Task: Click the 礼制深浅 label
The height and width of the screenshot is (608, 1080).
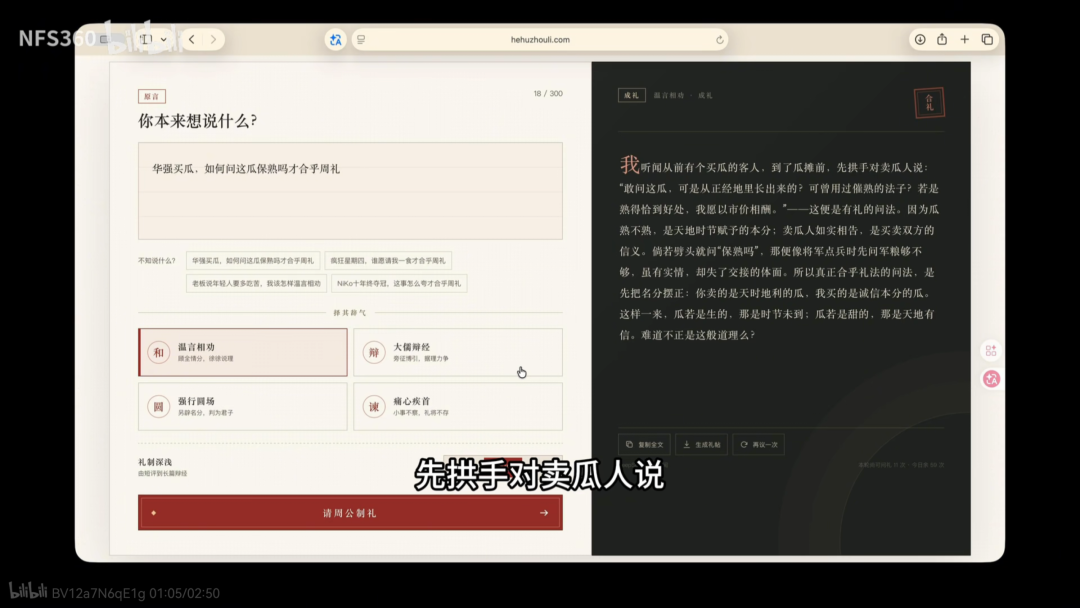Action: [155, 462]
